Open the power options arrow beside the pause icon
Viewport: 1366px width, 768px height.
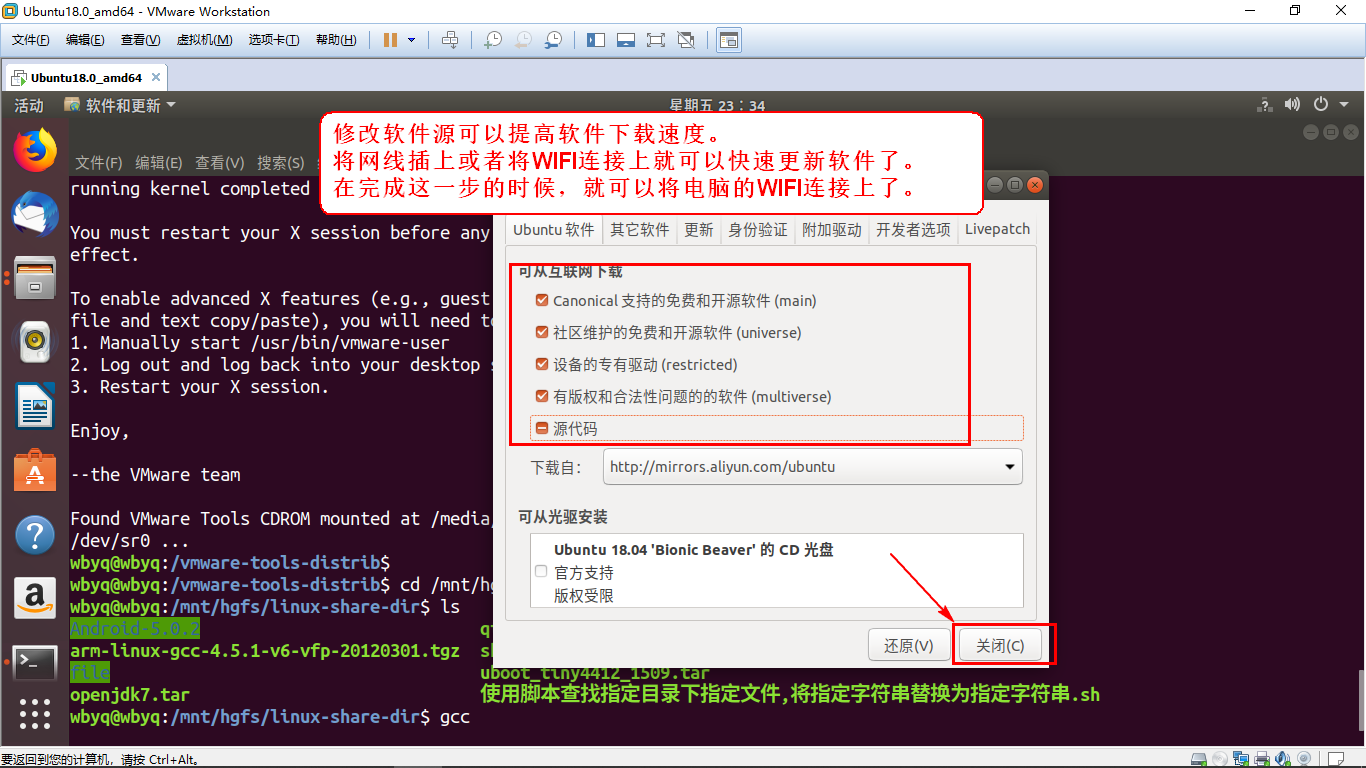tap(411, 40)
